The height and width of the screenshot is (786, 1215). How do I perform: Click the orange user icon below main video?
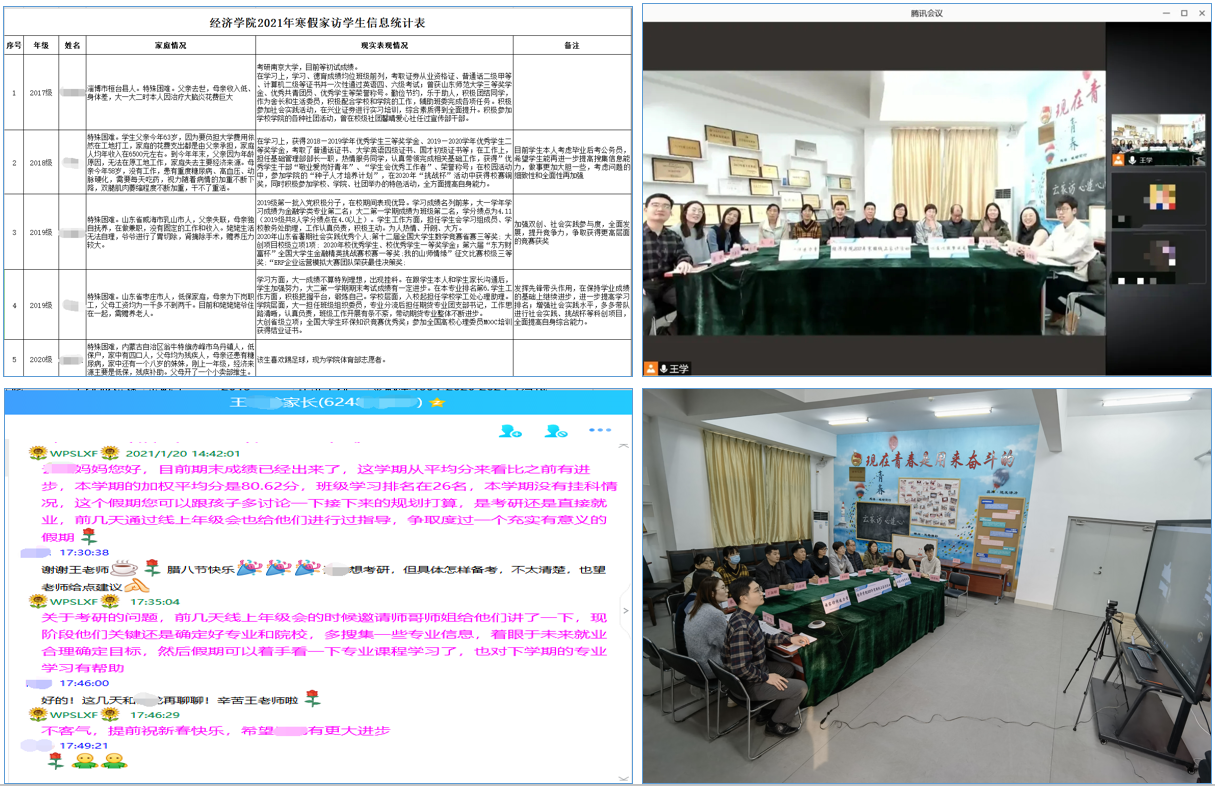pyautogui.click(x=651, y=369)
